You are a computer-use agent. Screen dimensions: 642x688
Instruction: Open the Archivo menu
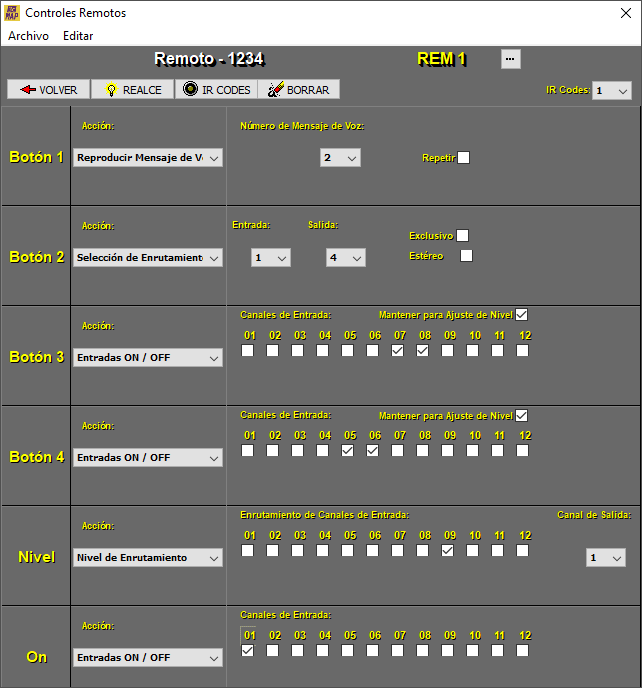(x=28, y=36)
